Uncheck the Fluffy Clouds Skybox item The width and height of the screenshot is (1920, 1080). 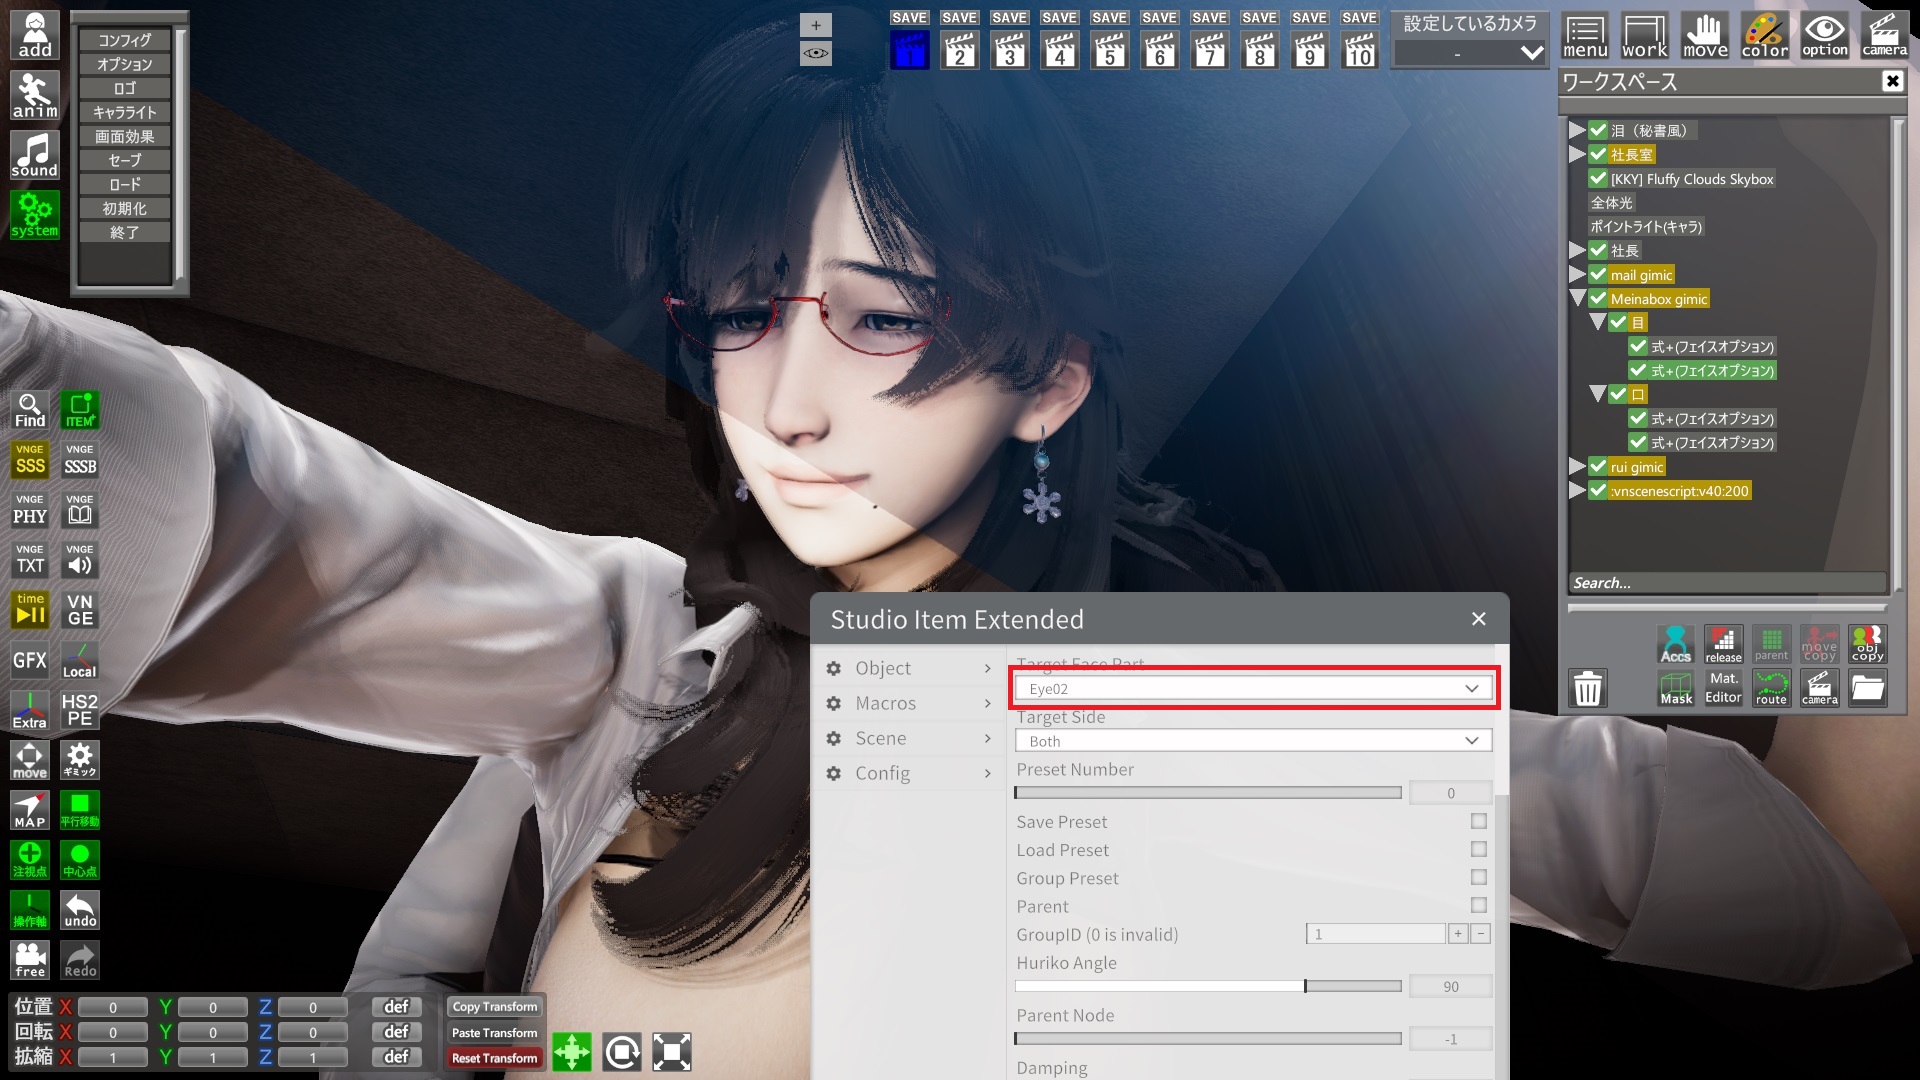click(1598, 178)
